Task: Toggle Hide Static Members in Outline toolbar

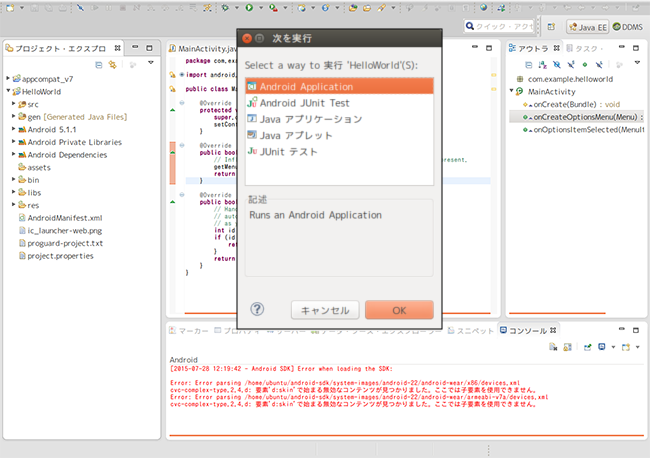Action: click(571, 65)
